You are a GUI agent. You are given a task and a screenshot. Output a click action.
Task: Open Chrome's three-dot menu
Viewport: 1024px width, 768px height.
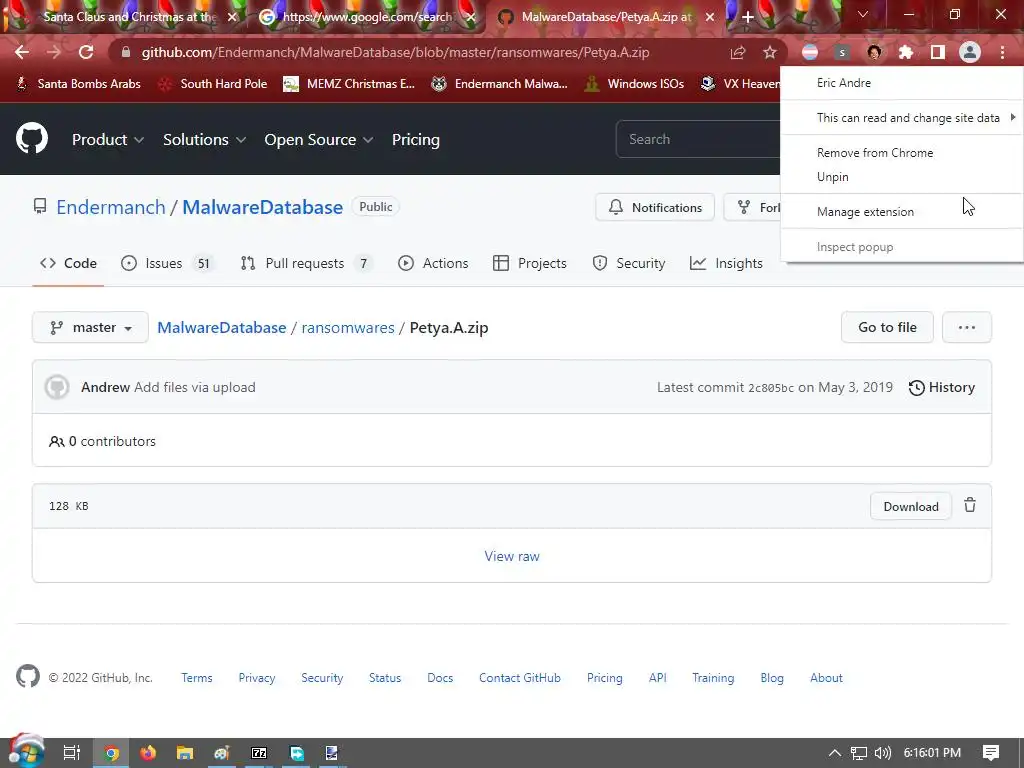pos(1002,52)
